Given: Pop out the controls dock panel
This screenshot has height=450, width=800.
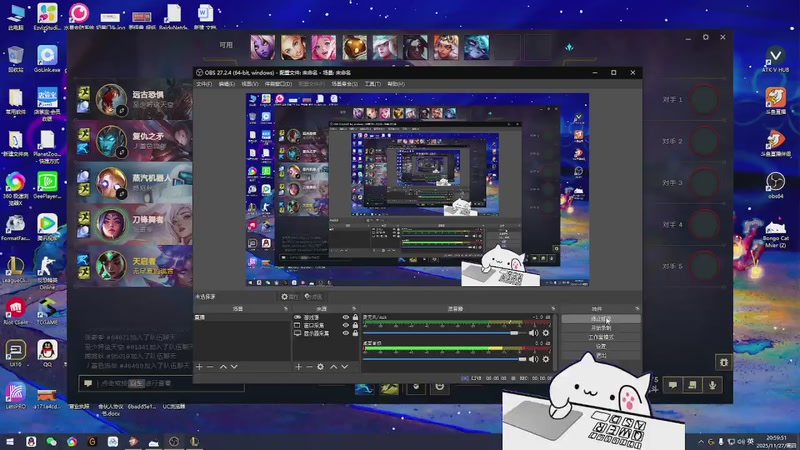Looking at the screenshot, I should (637, 309).
